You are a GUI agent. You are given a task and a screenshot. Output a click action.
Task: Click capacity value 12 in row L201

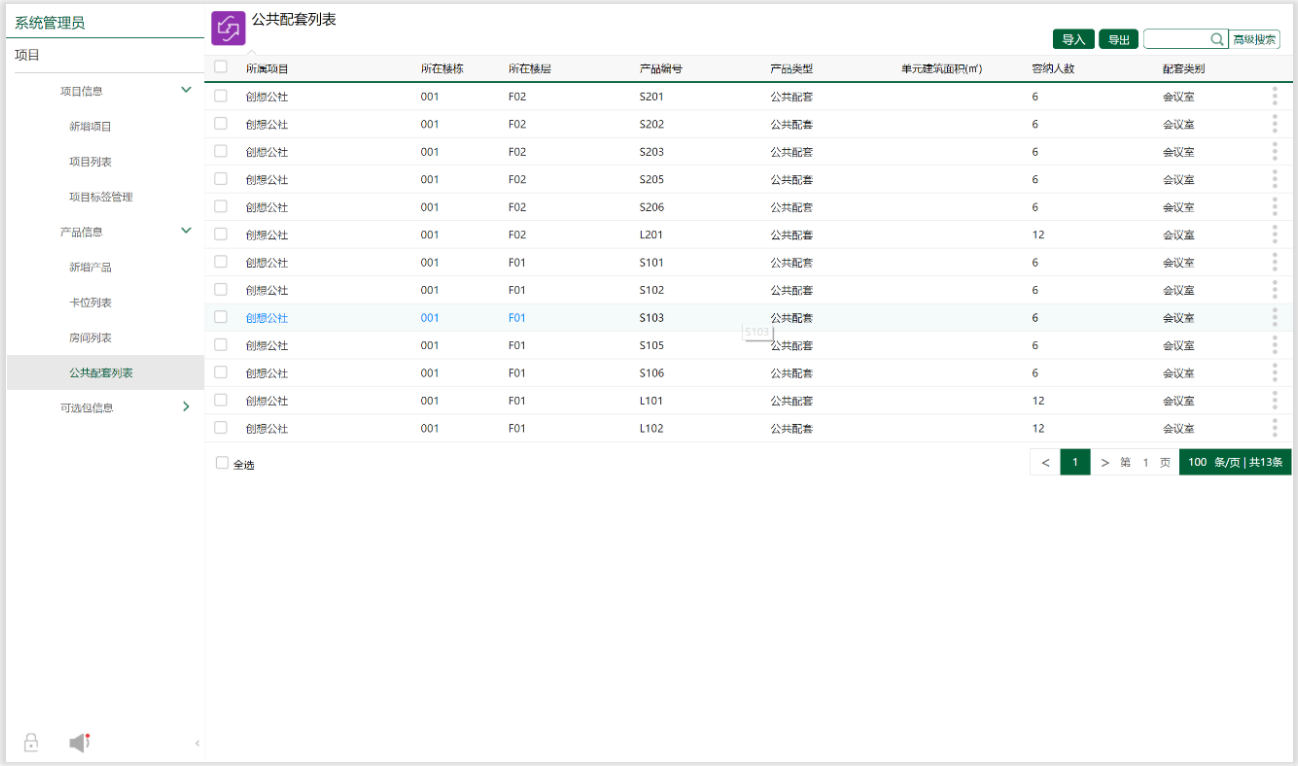(x=1038, y=235)
